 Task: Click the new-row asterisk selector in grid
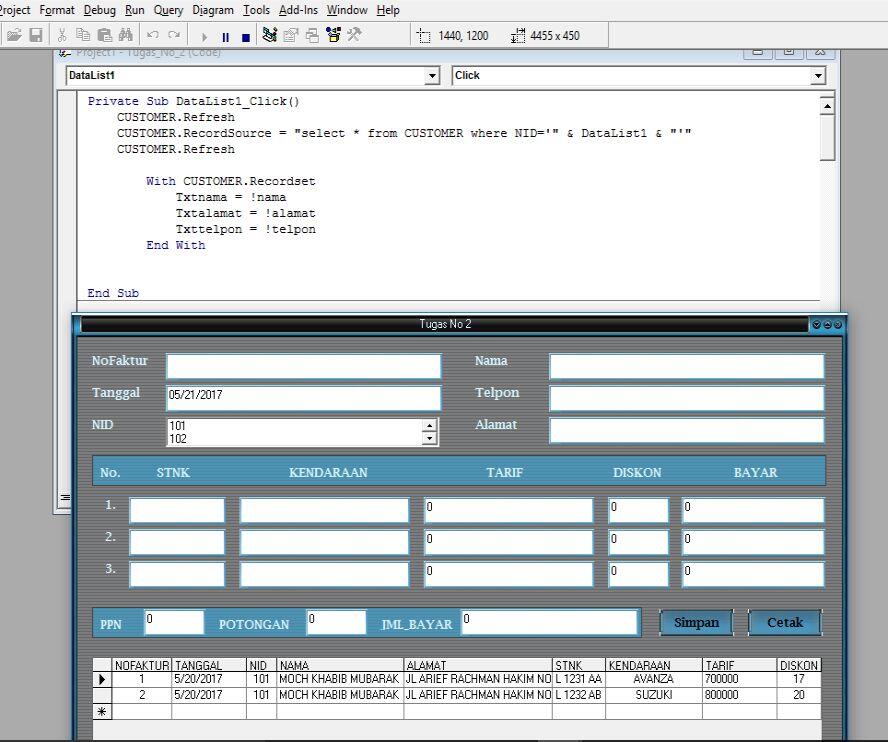[x=102, y=711]
